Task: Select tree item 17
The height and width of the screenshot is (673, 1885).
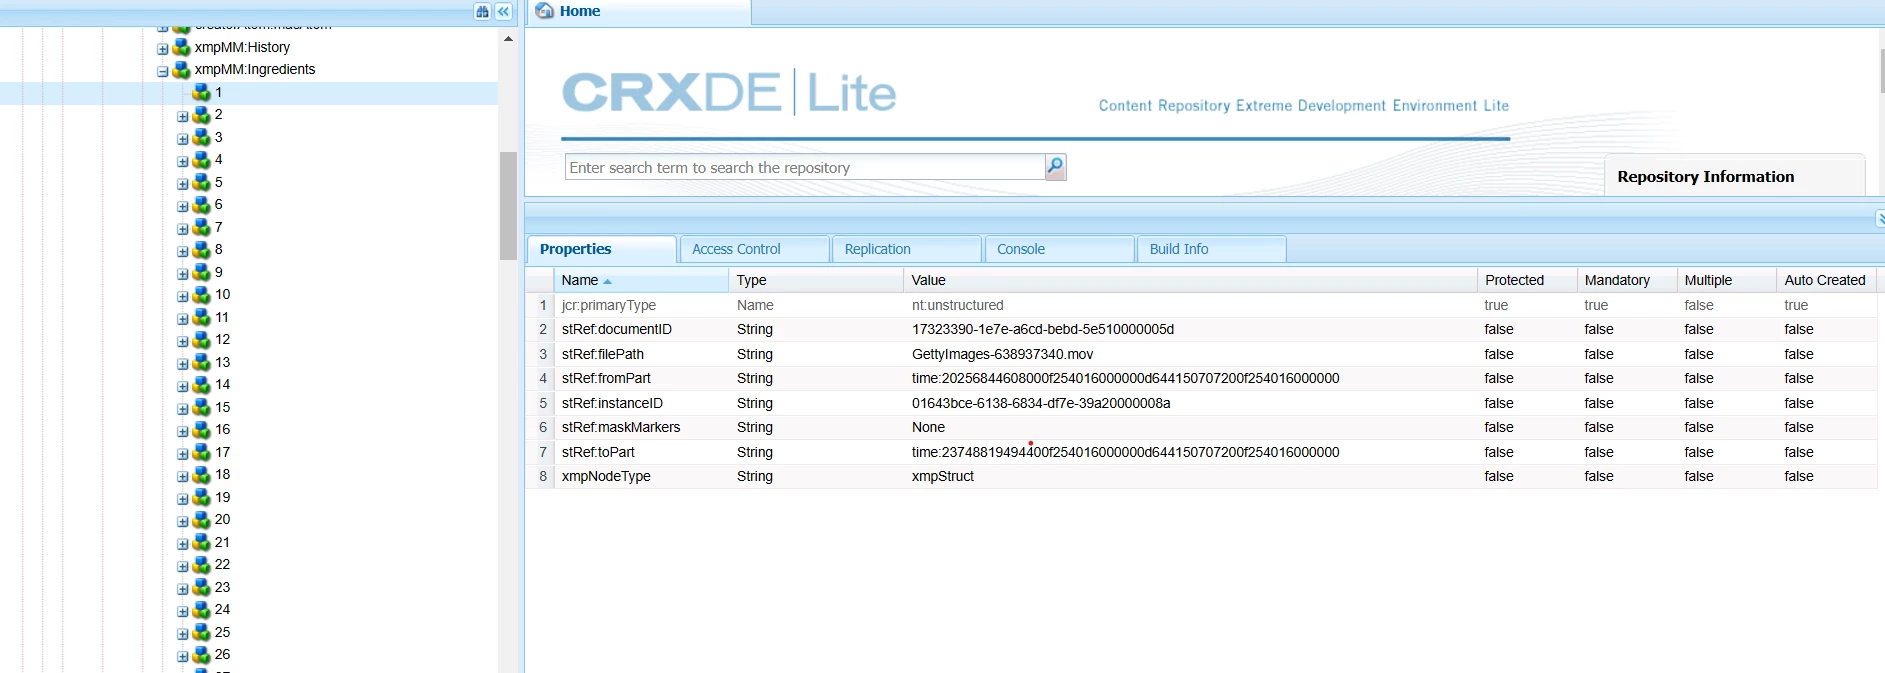Action: tap(222, 452)
